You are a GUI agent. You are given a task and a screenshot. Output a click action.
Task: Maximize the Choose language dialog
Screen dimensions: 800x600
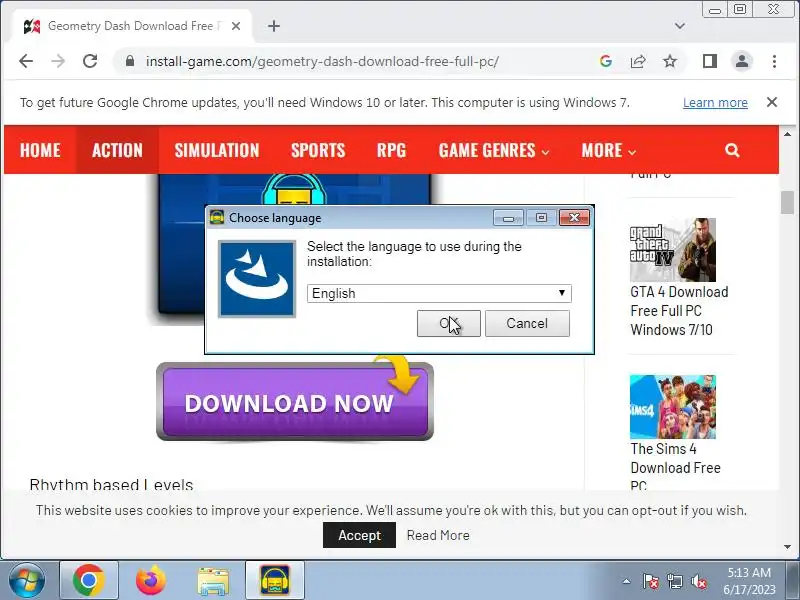coord(541,218)
